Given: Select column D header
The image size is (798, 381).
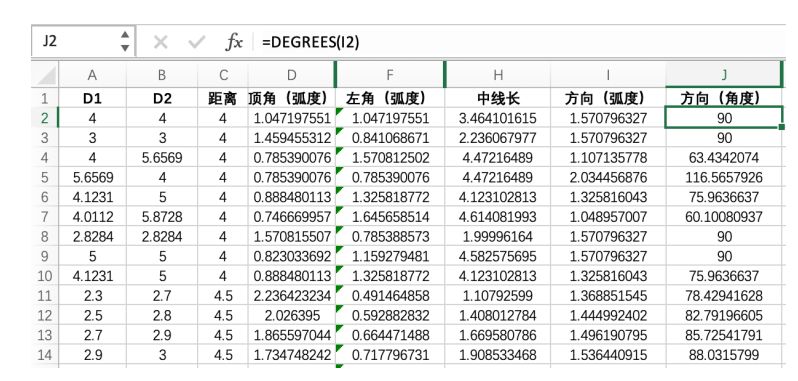Looking at the screenshot, I should (x=291, y=75).
